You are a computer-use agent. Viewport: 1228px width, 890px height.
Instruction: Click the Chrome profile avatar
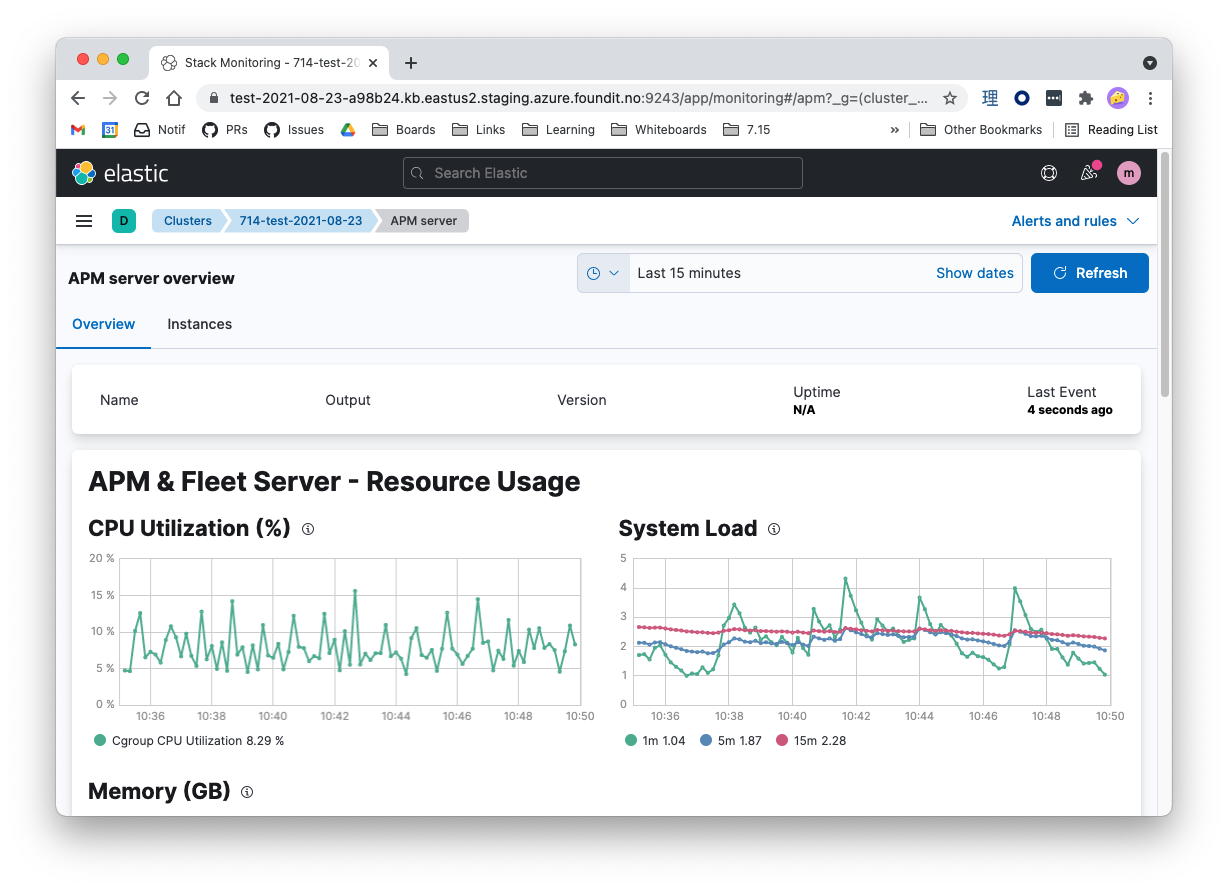click(x=1118, y=98)
